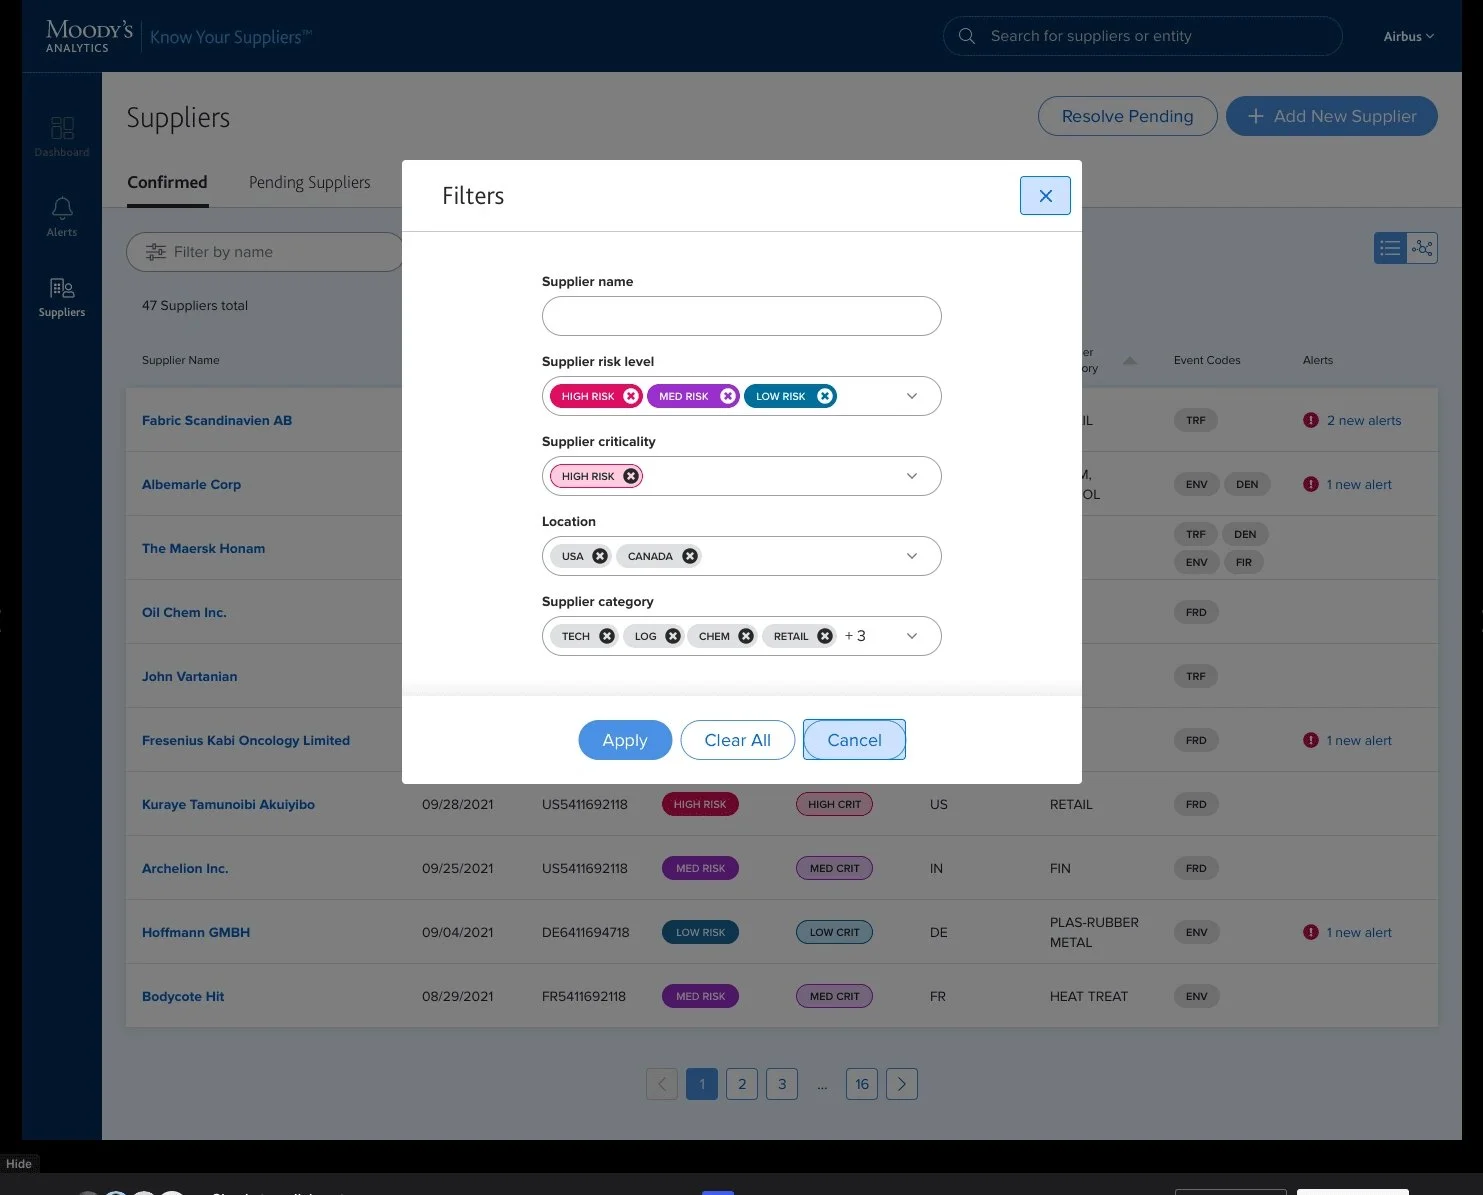Expand Supplier criticality dropdown
Viewport: 1483px width, 1195px height.
tap(912, 476)
